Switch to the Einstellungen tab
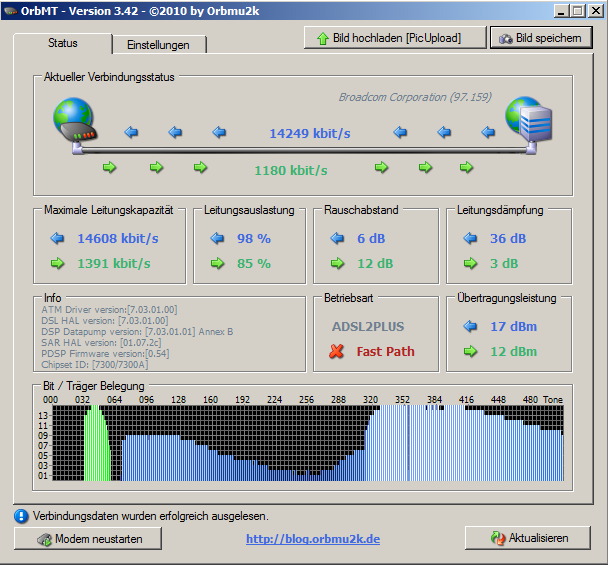 click(x=159, y=45)
